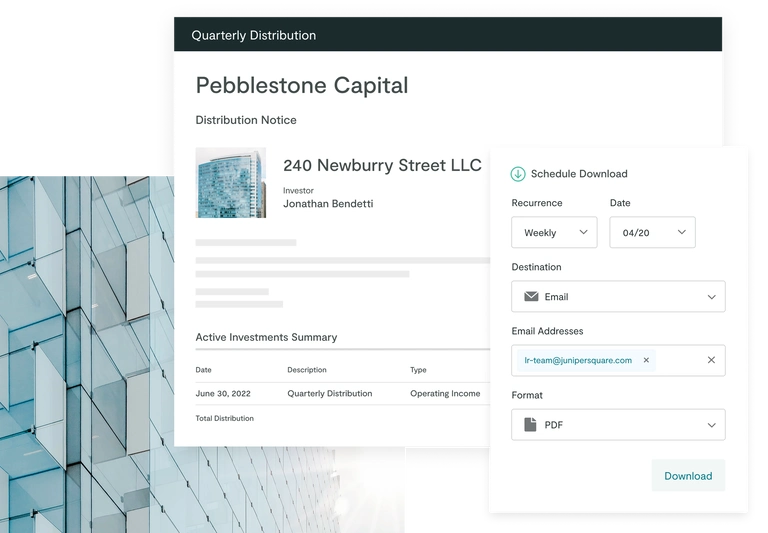Click investor name Jonathan Bendetti
Screen dimensions: 768x533
(x=328, y=204)
